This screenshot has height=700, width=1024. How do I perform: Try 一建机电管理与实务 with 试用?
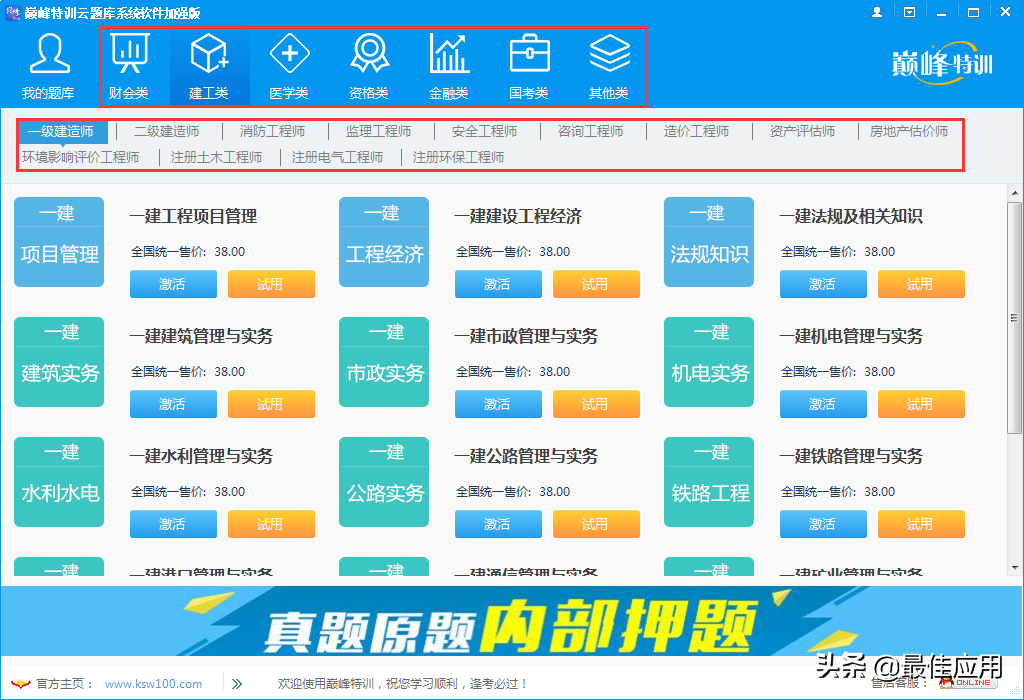(x=921, y=404)
